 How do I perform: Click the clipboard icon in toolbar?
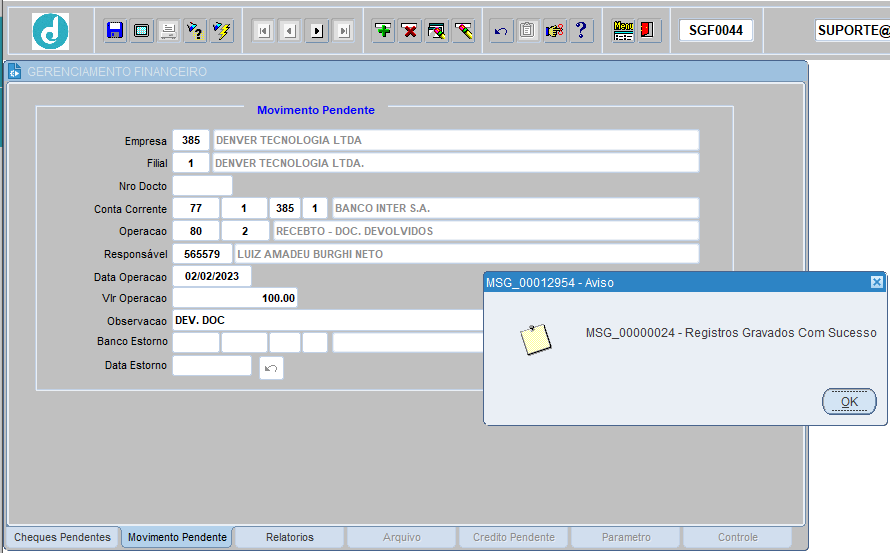527,31
